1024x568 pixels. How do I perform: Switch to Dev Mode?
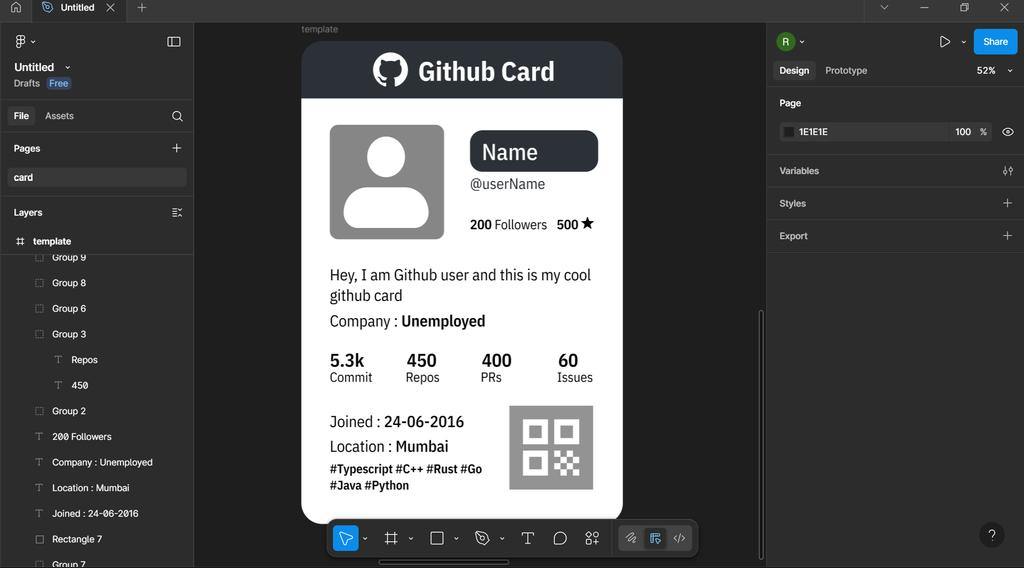[679, 539]
